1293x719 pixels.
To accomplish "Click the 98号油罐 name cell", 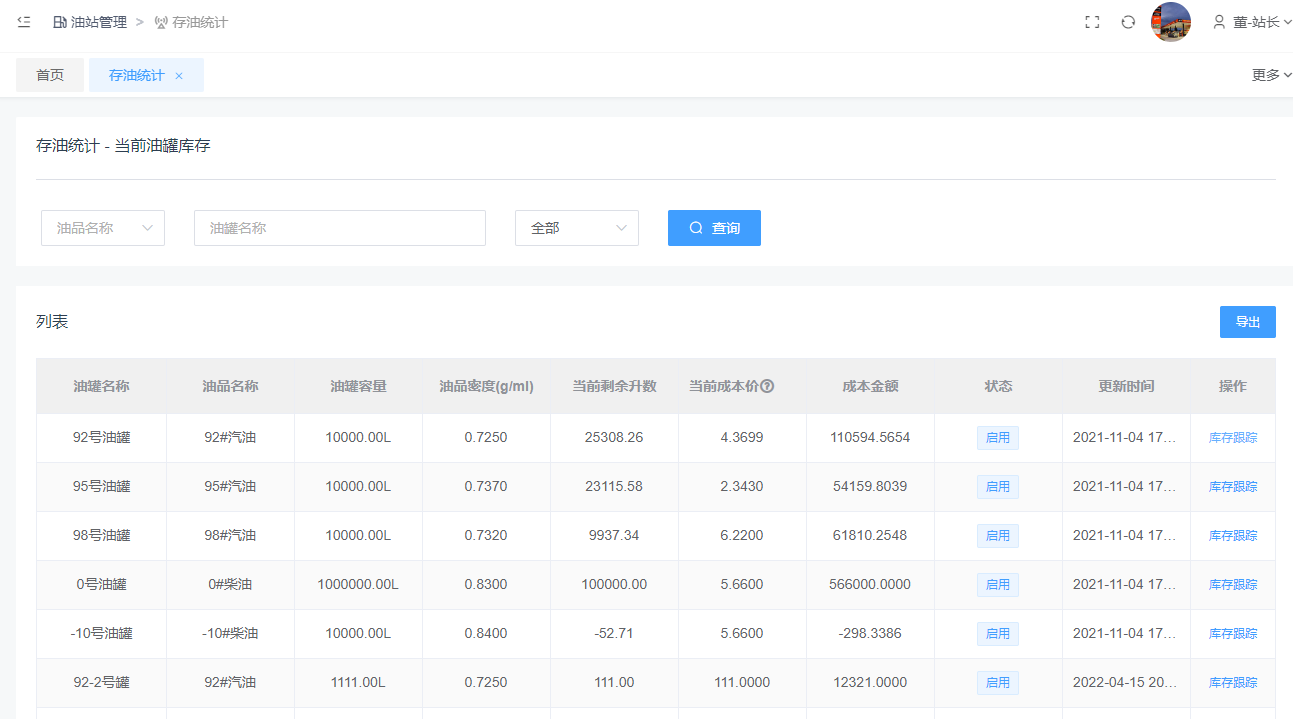I will [x=101, y=536].
